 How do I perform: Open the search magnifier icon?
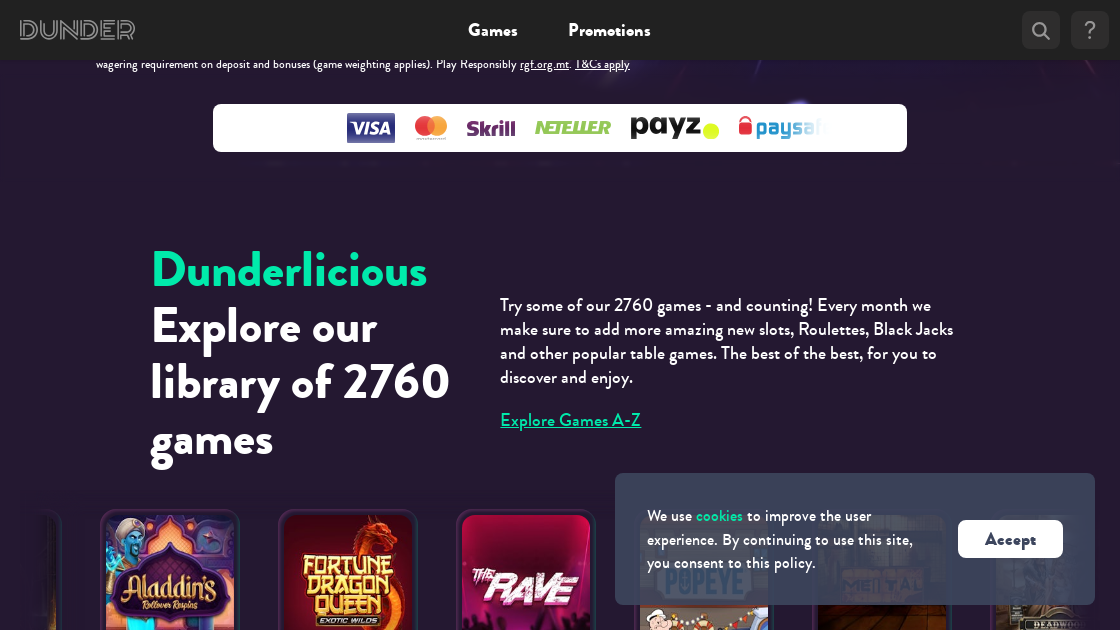[1041, 30]
